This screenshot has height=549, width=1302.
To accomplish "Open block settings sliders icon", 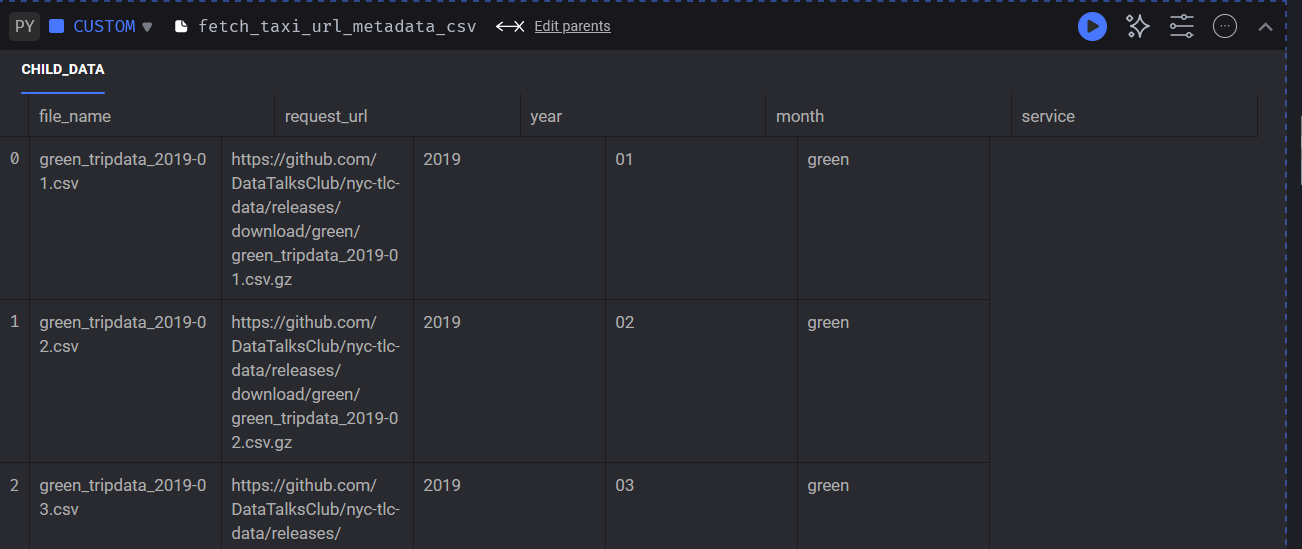I will tap(1182, 26).
